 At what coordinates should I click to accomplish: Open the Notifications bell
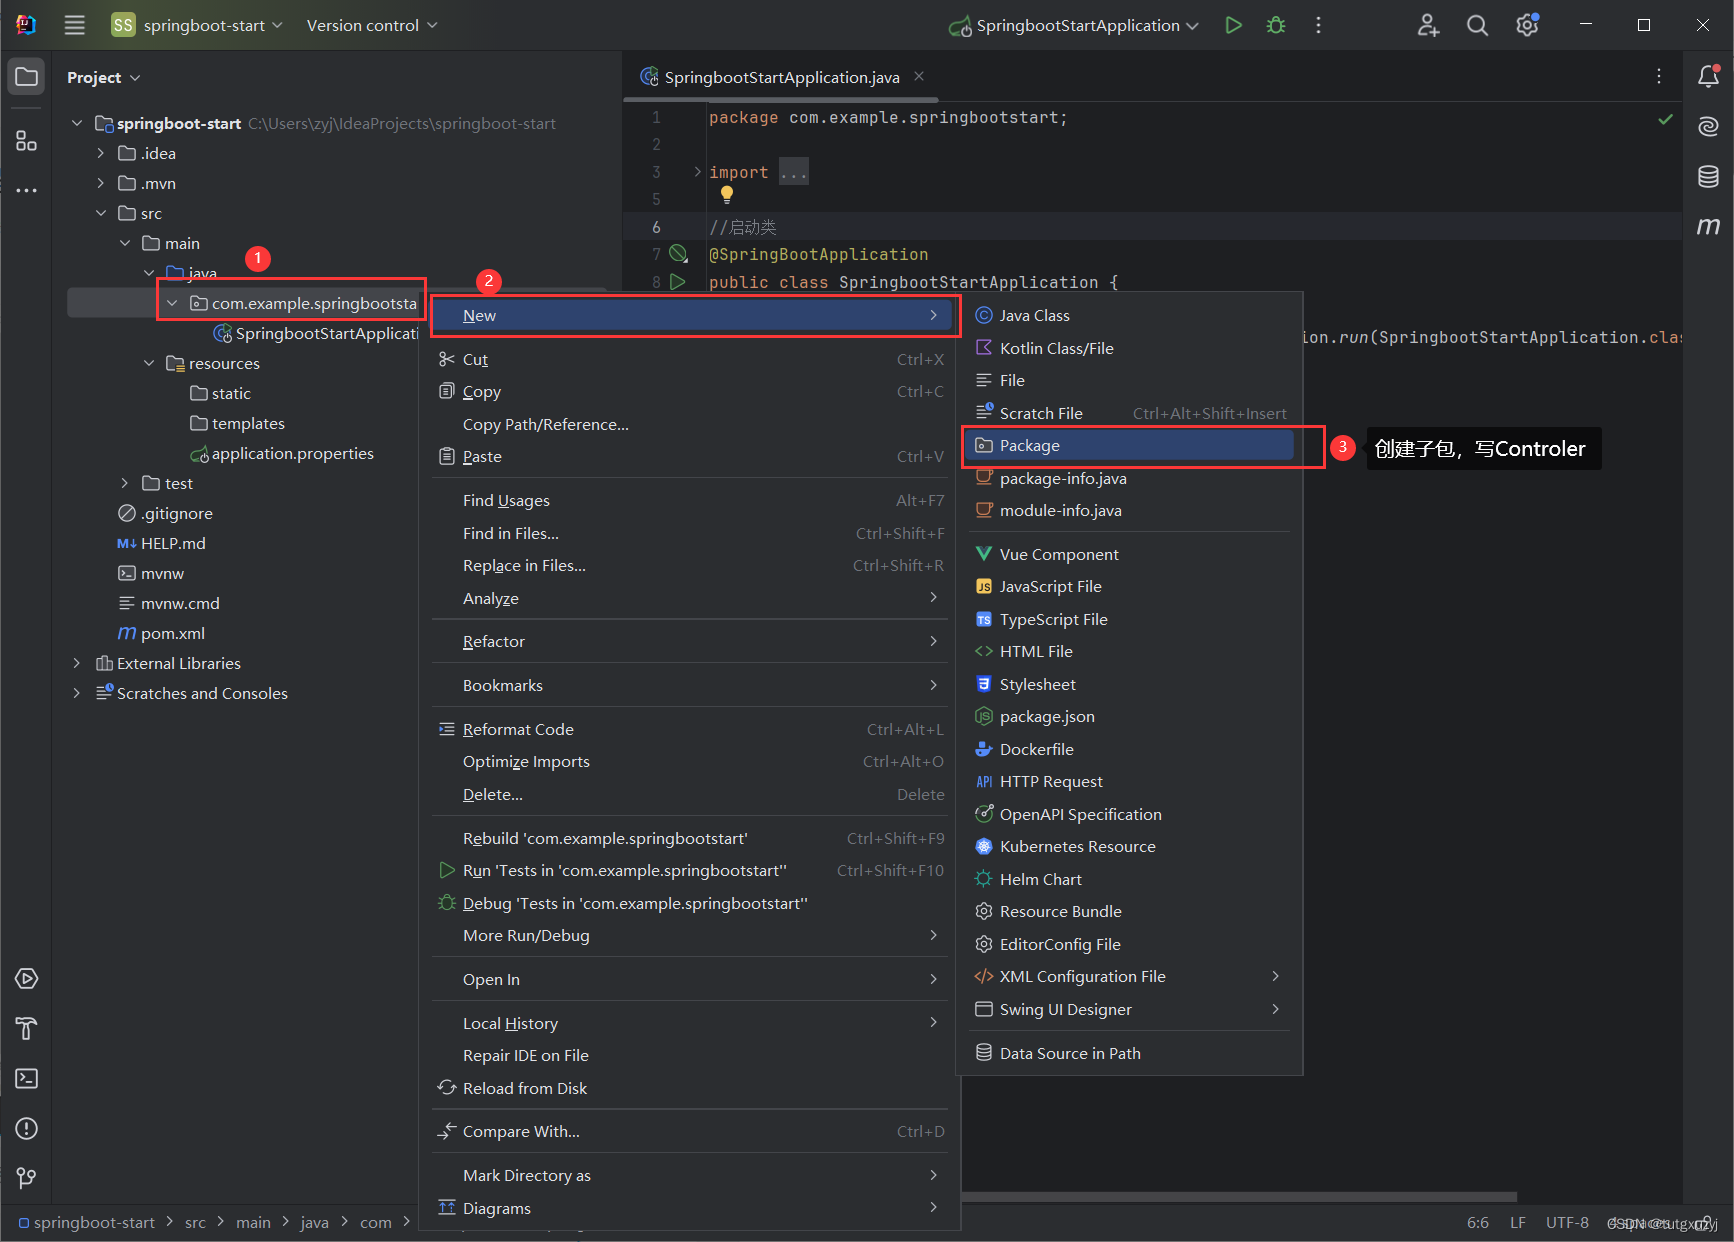1708,76
